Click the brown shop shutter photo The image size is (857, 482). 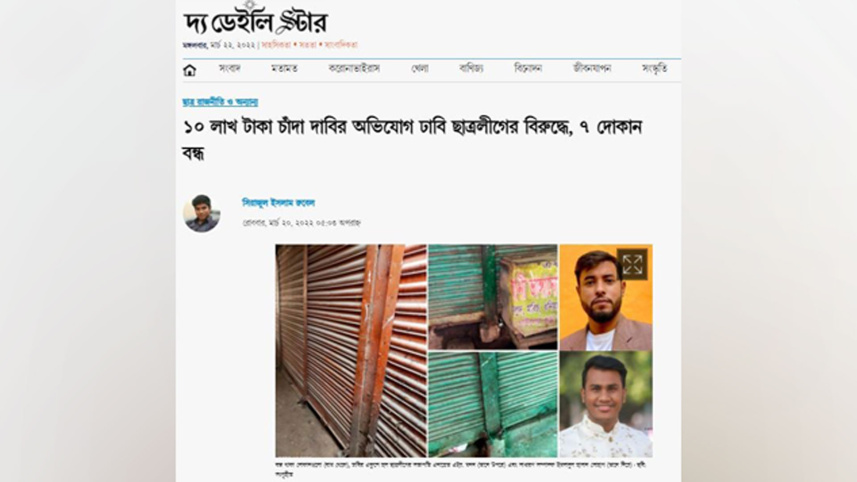click(351, 350)
